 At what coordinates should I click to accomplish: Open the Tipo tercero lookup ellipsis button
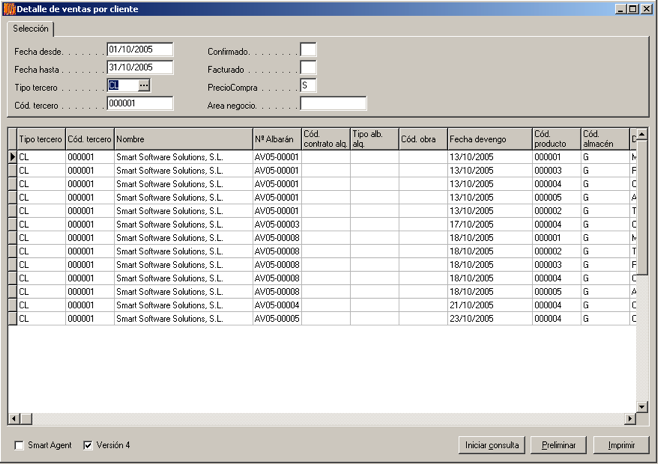pos(143,86)
